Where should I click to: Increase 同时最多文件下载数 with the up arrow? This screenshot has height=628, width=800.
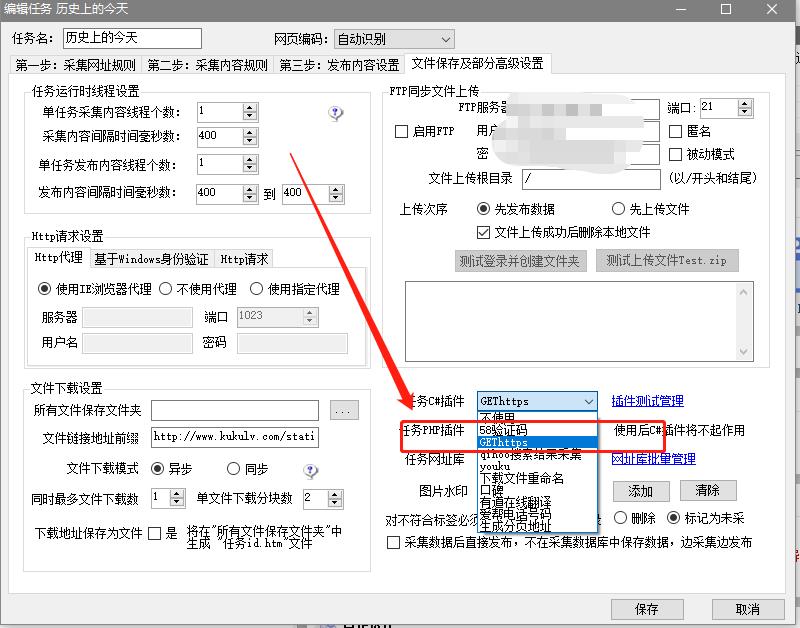pos(177,494)
